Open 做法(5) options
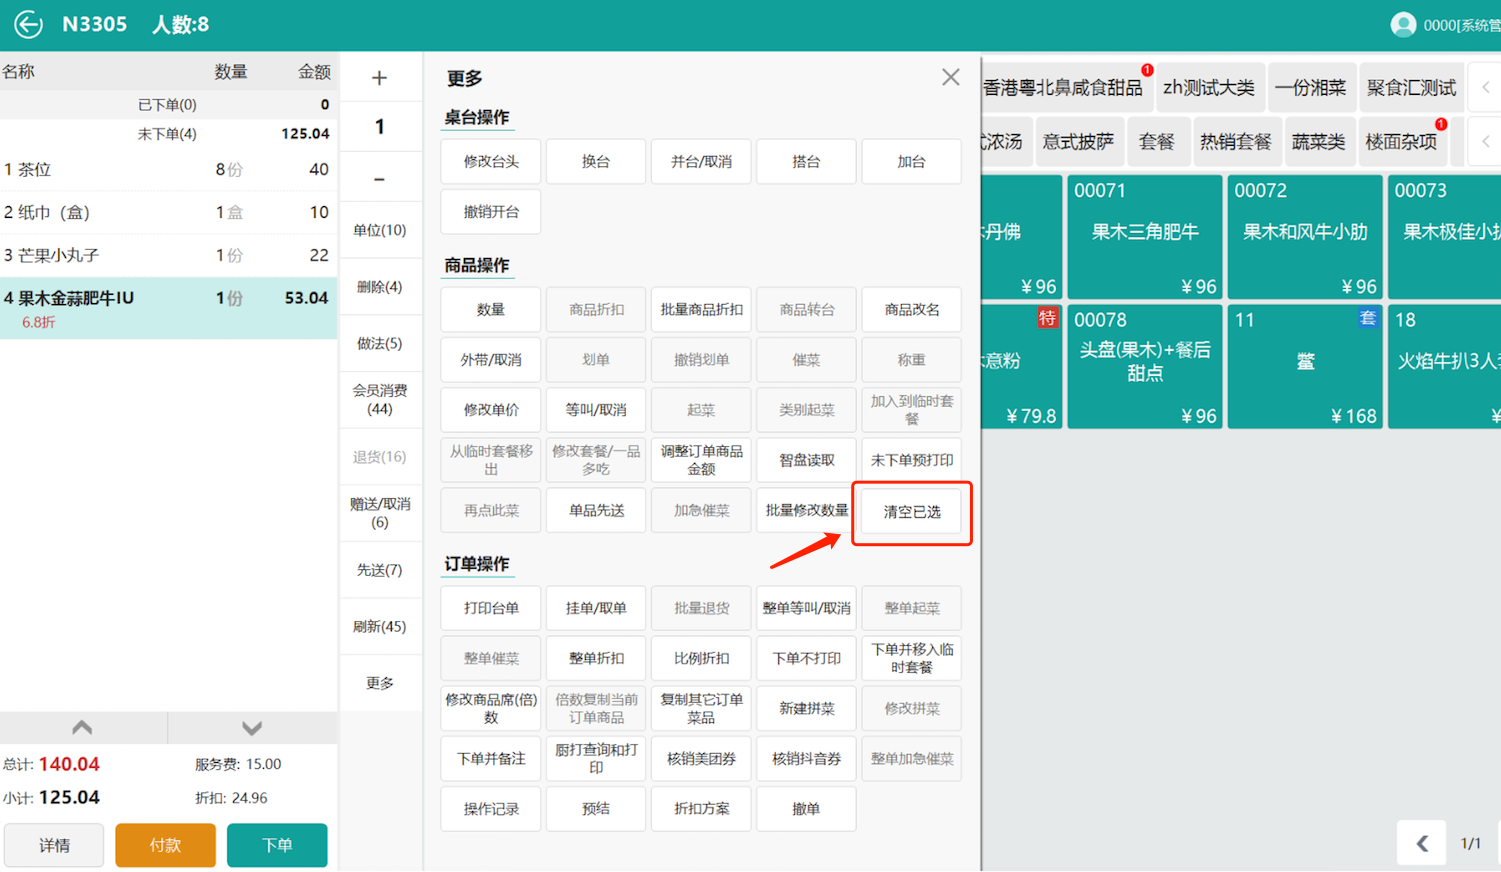 coord(379,343)
